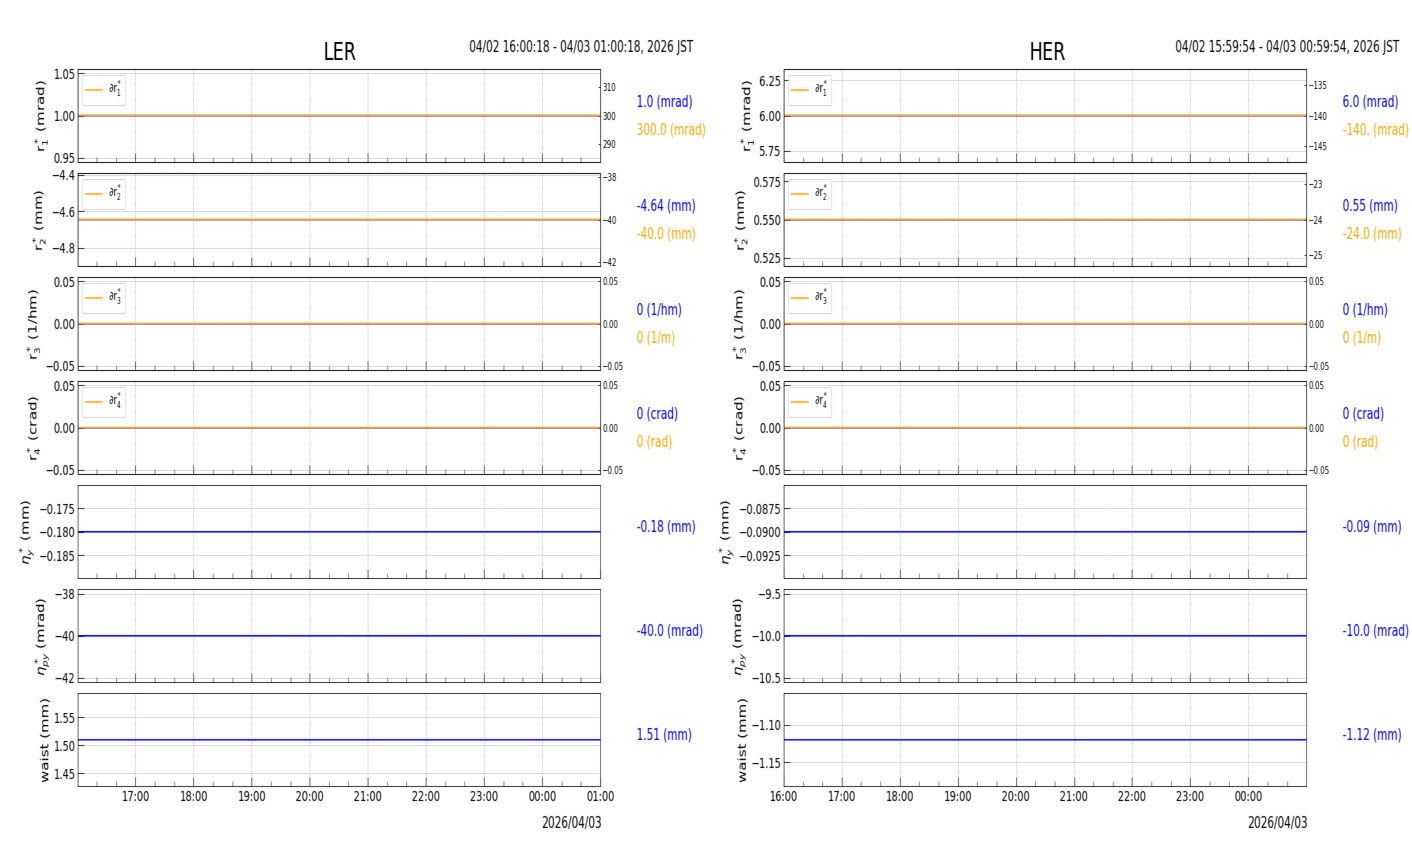
Task: Click the -0.18 (mm) dispersion value
Action: click(666, 527)
